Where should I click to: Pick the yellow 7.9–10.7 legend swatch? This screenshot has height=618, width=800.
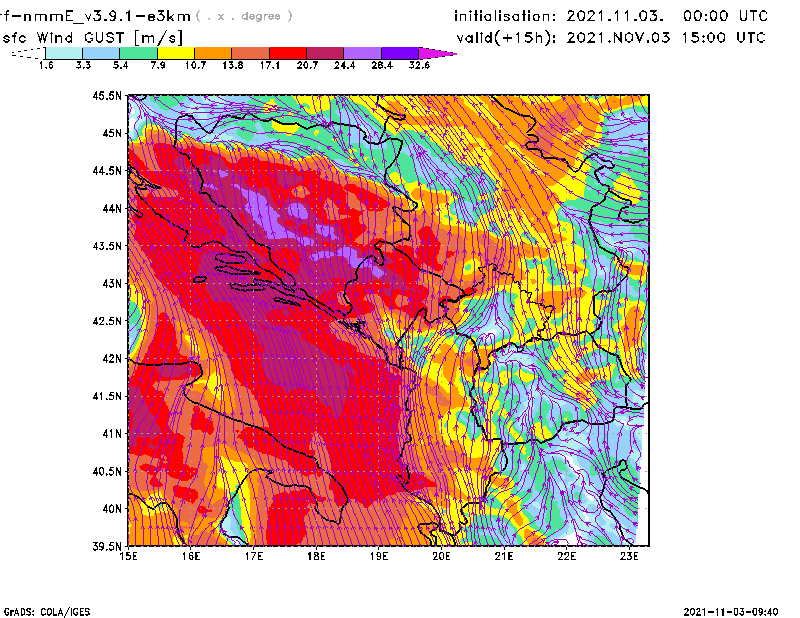[176, 53]
